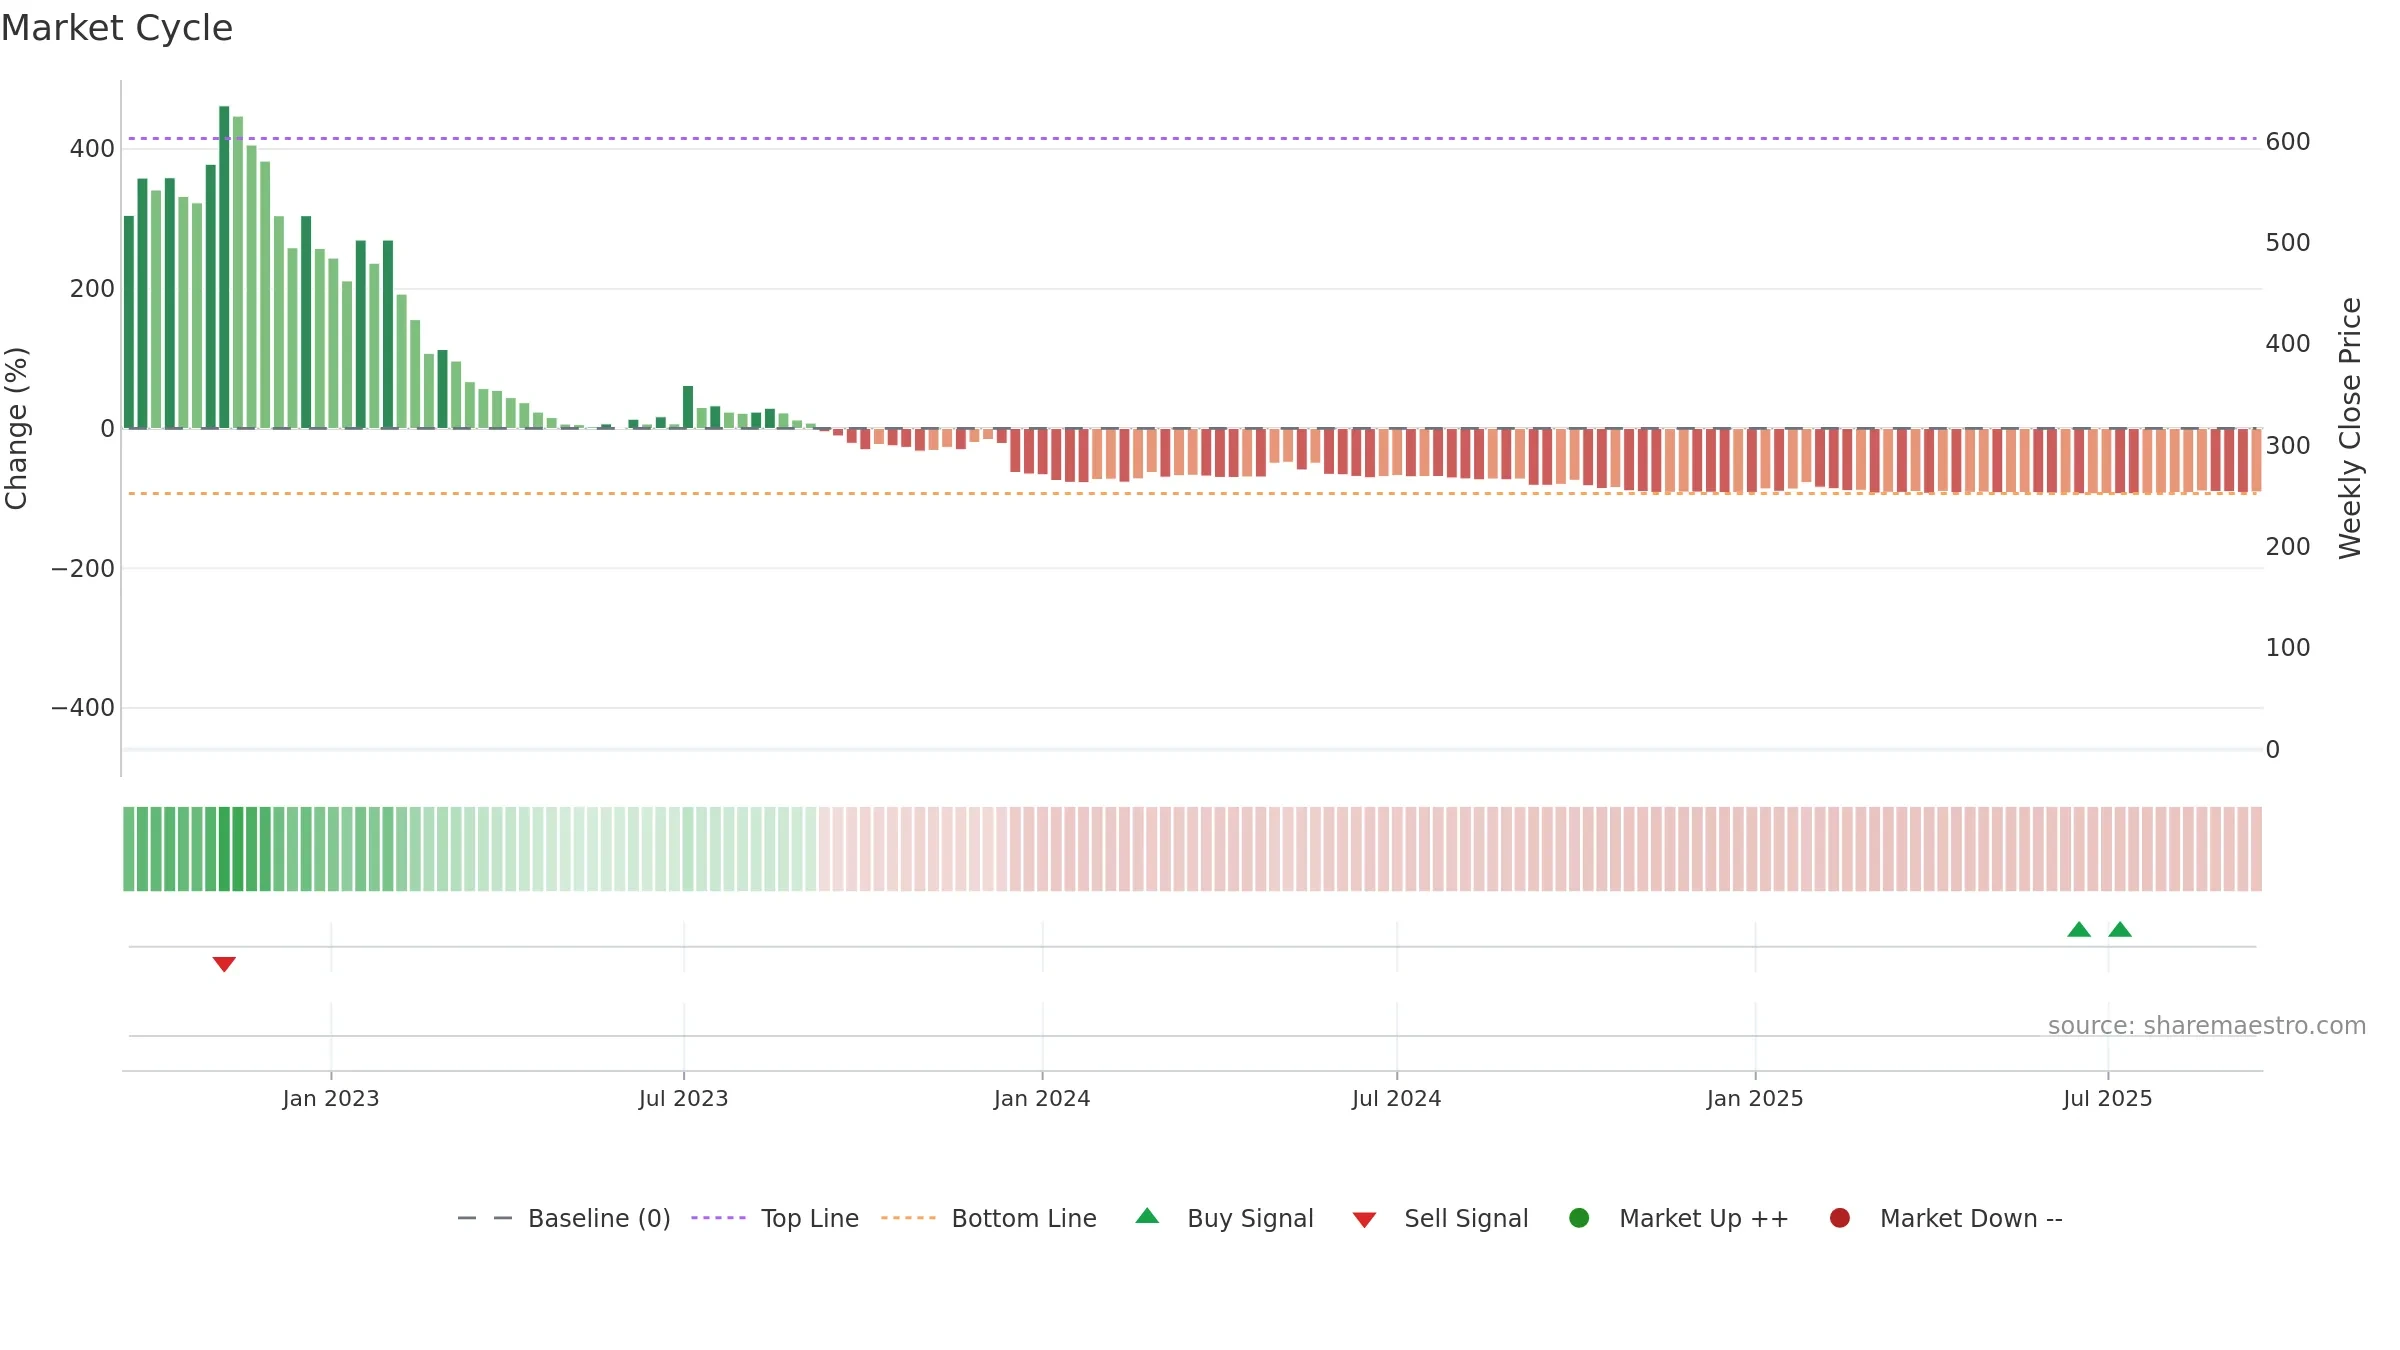Click the Jul 2024 axis label

1397,1098
